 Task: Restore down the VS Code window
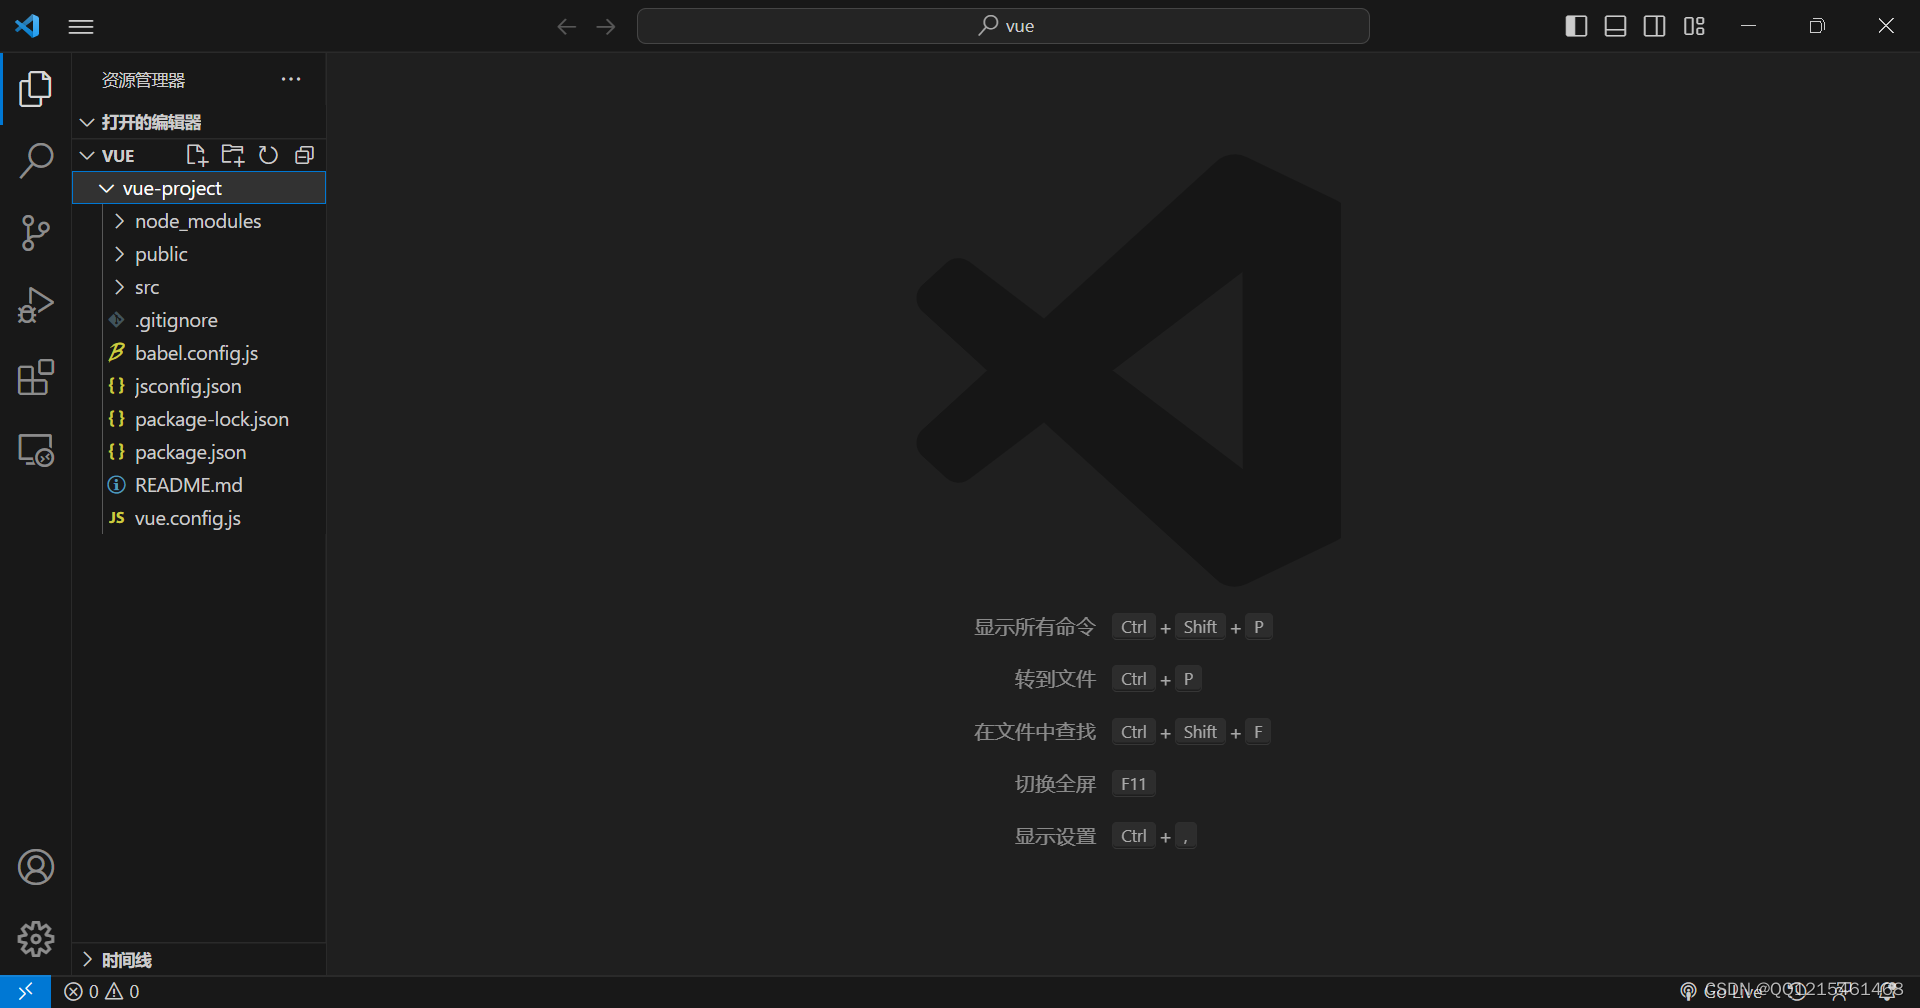click(1817, 26)
